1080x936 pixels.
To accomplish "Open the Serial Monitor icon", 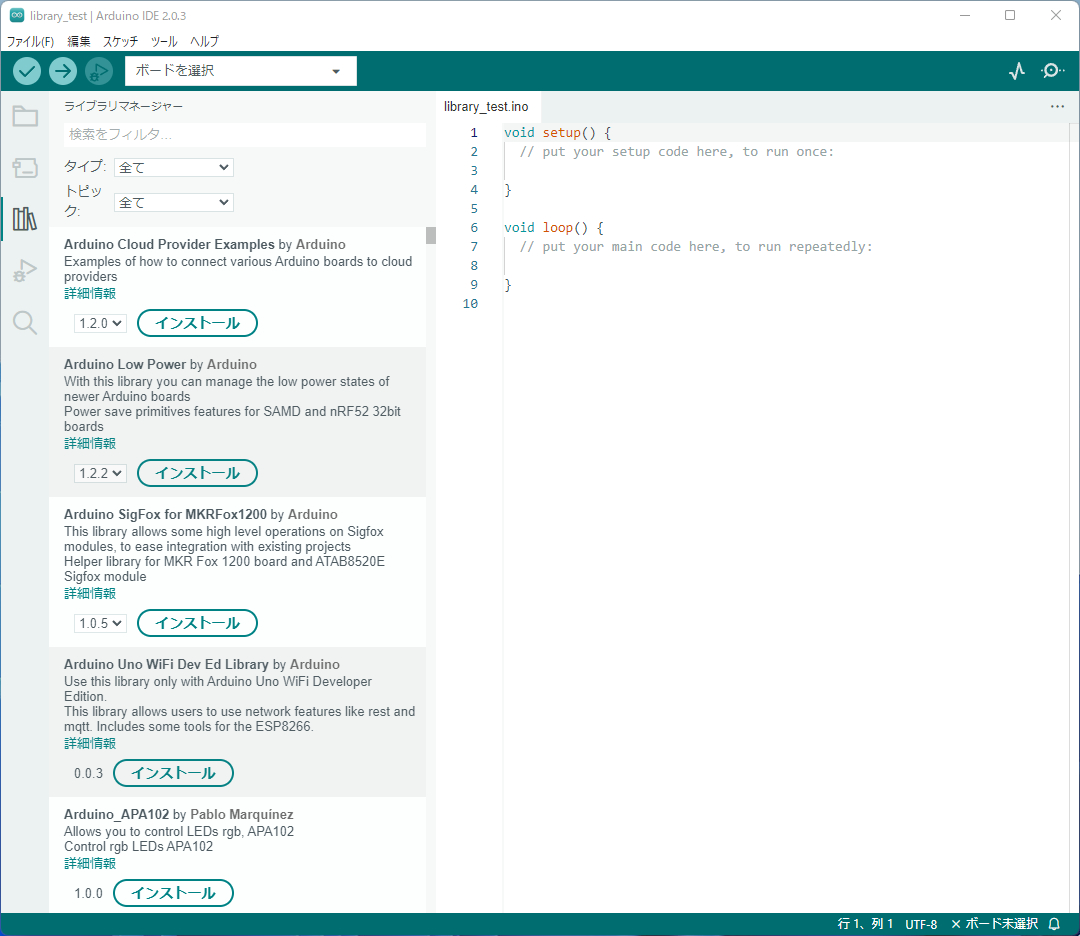I will pyautogui.click(x=1052, y=71).
